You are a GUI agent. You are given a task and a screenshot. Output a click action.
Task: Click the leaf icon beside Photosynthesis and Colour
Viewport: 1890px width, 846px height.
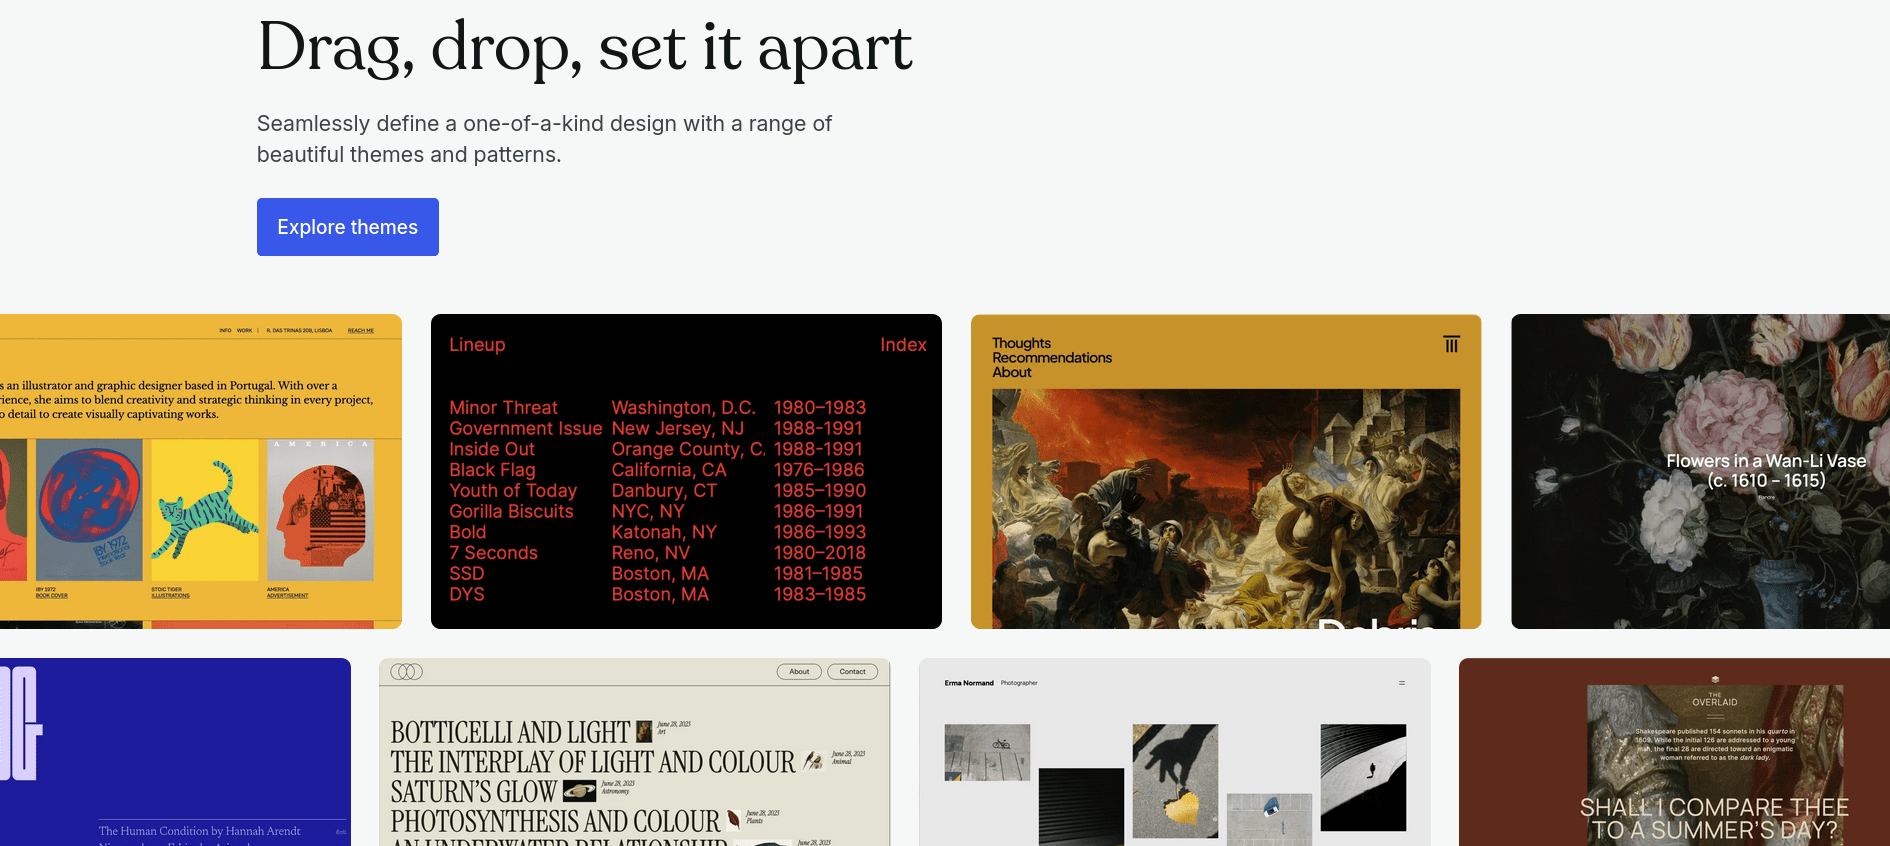pyautogui.click(x=733, y=820)
